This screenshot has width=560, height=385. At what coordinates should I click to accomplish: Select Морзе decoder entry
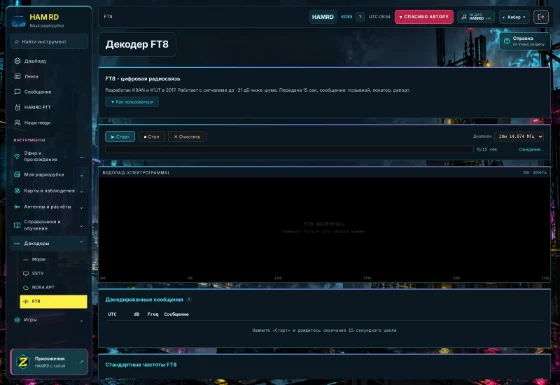[54, 260]
